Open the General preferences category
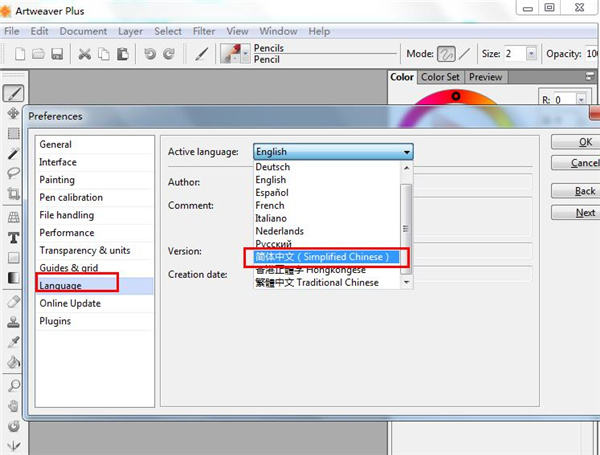The image size is (600, 455). [95, 145]
